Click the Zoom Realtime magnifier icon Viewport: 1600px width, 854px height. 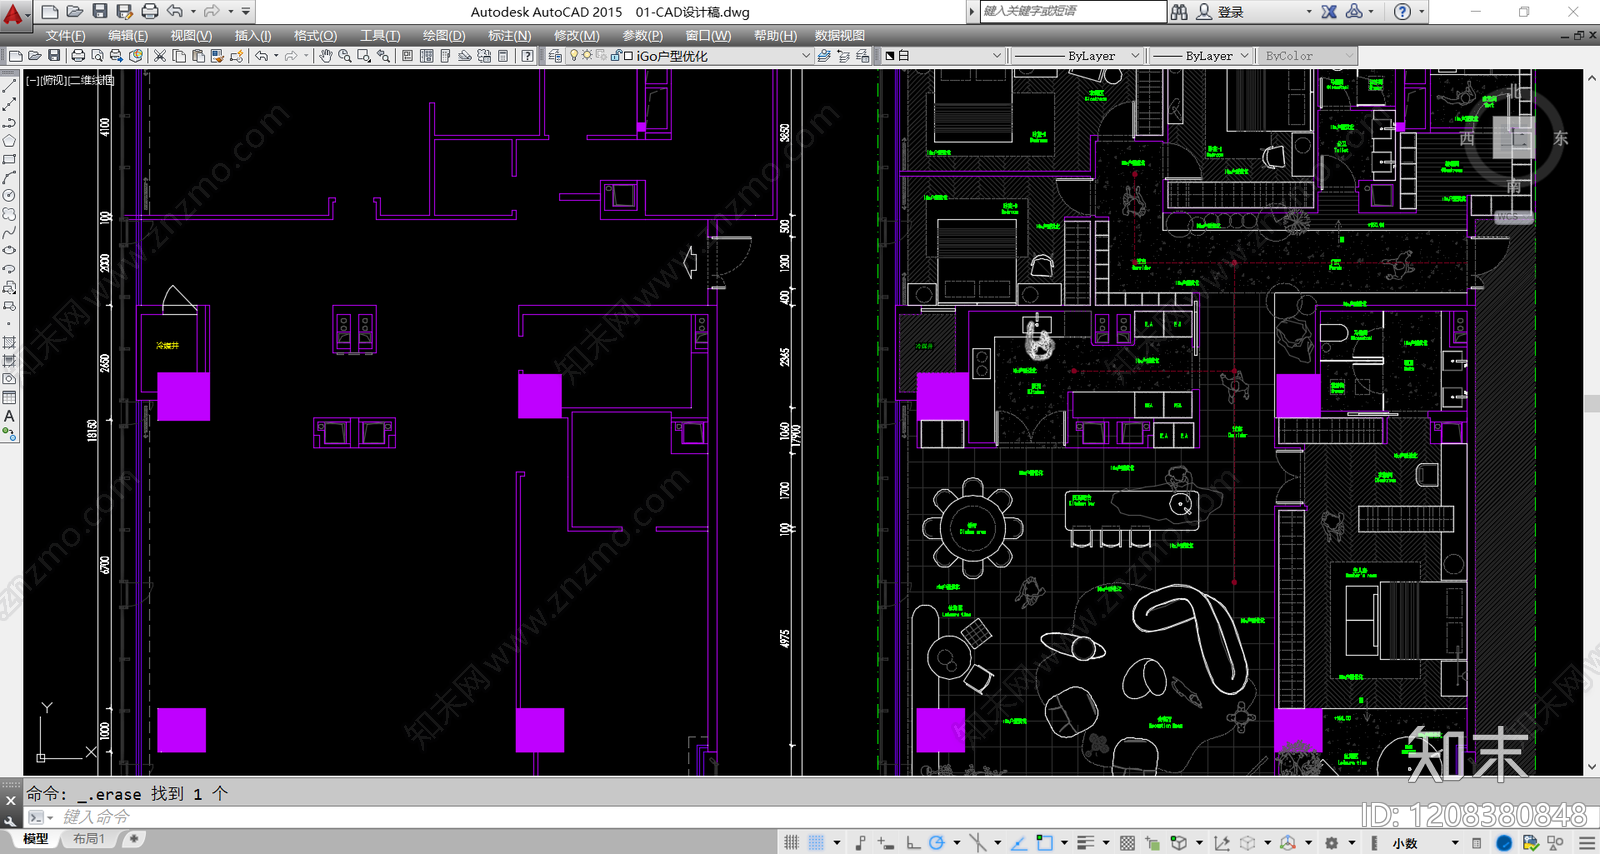[x=345, y=56]
